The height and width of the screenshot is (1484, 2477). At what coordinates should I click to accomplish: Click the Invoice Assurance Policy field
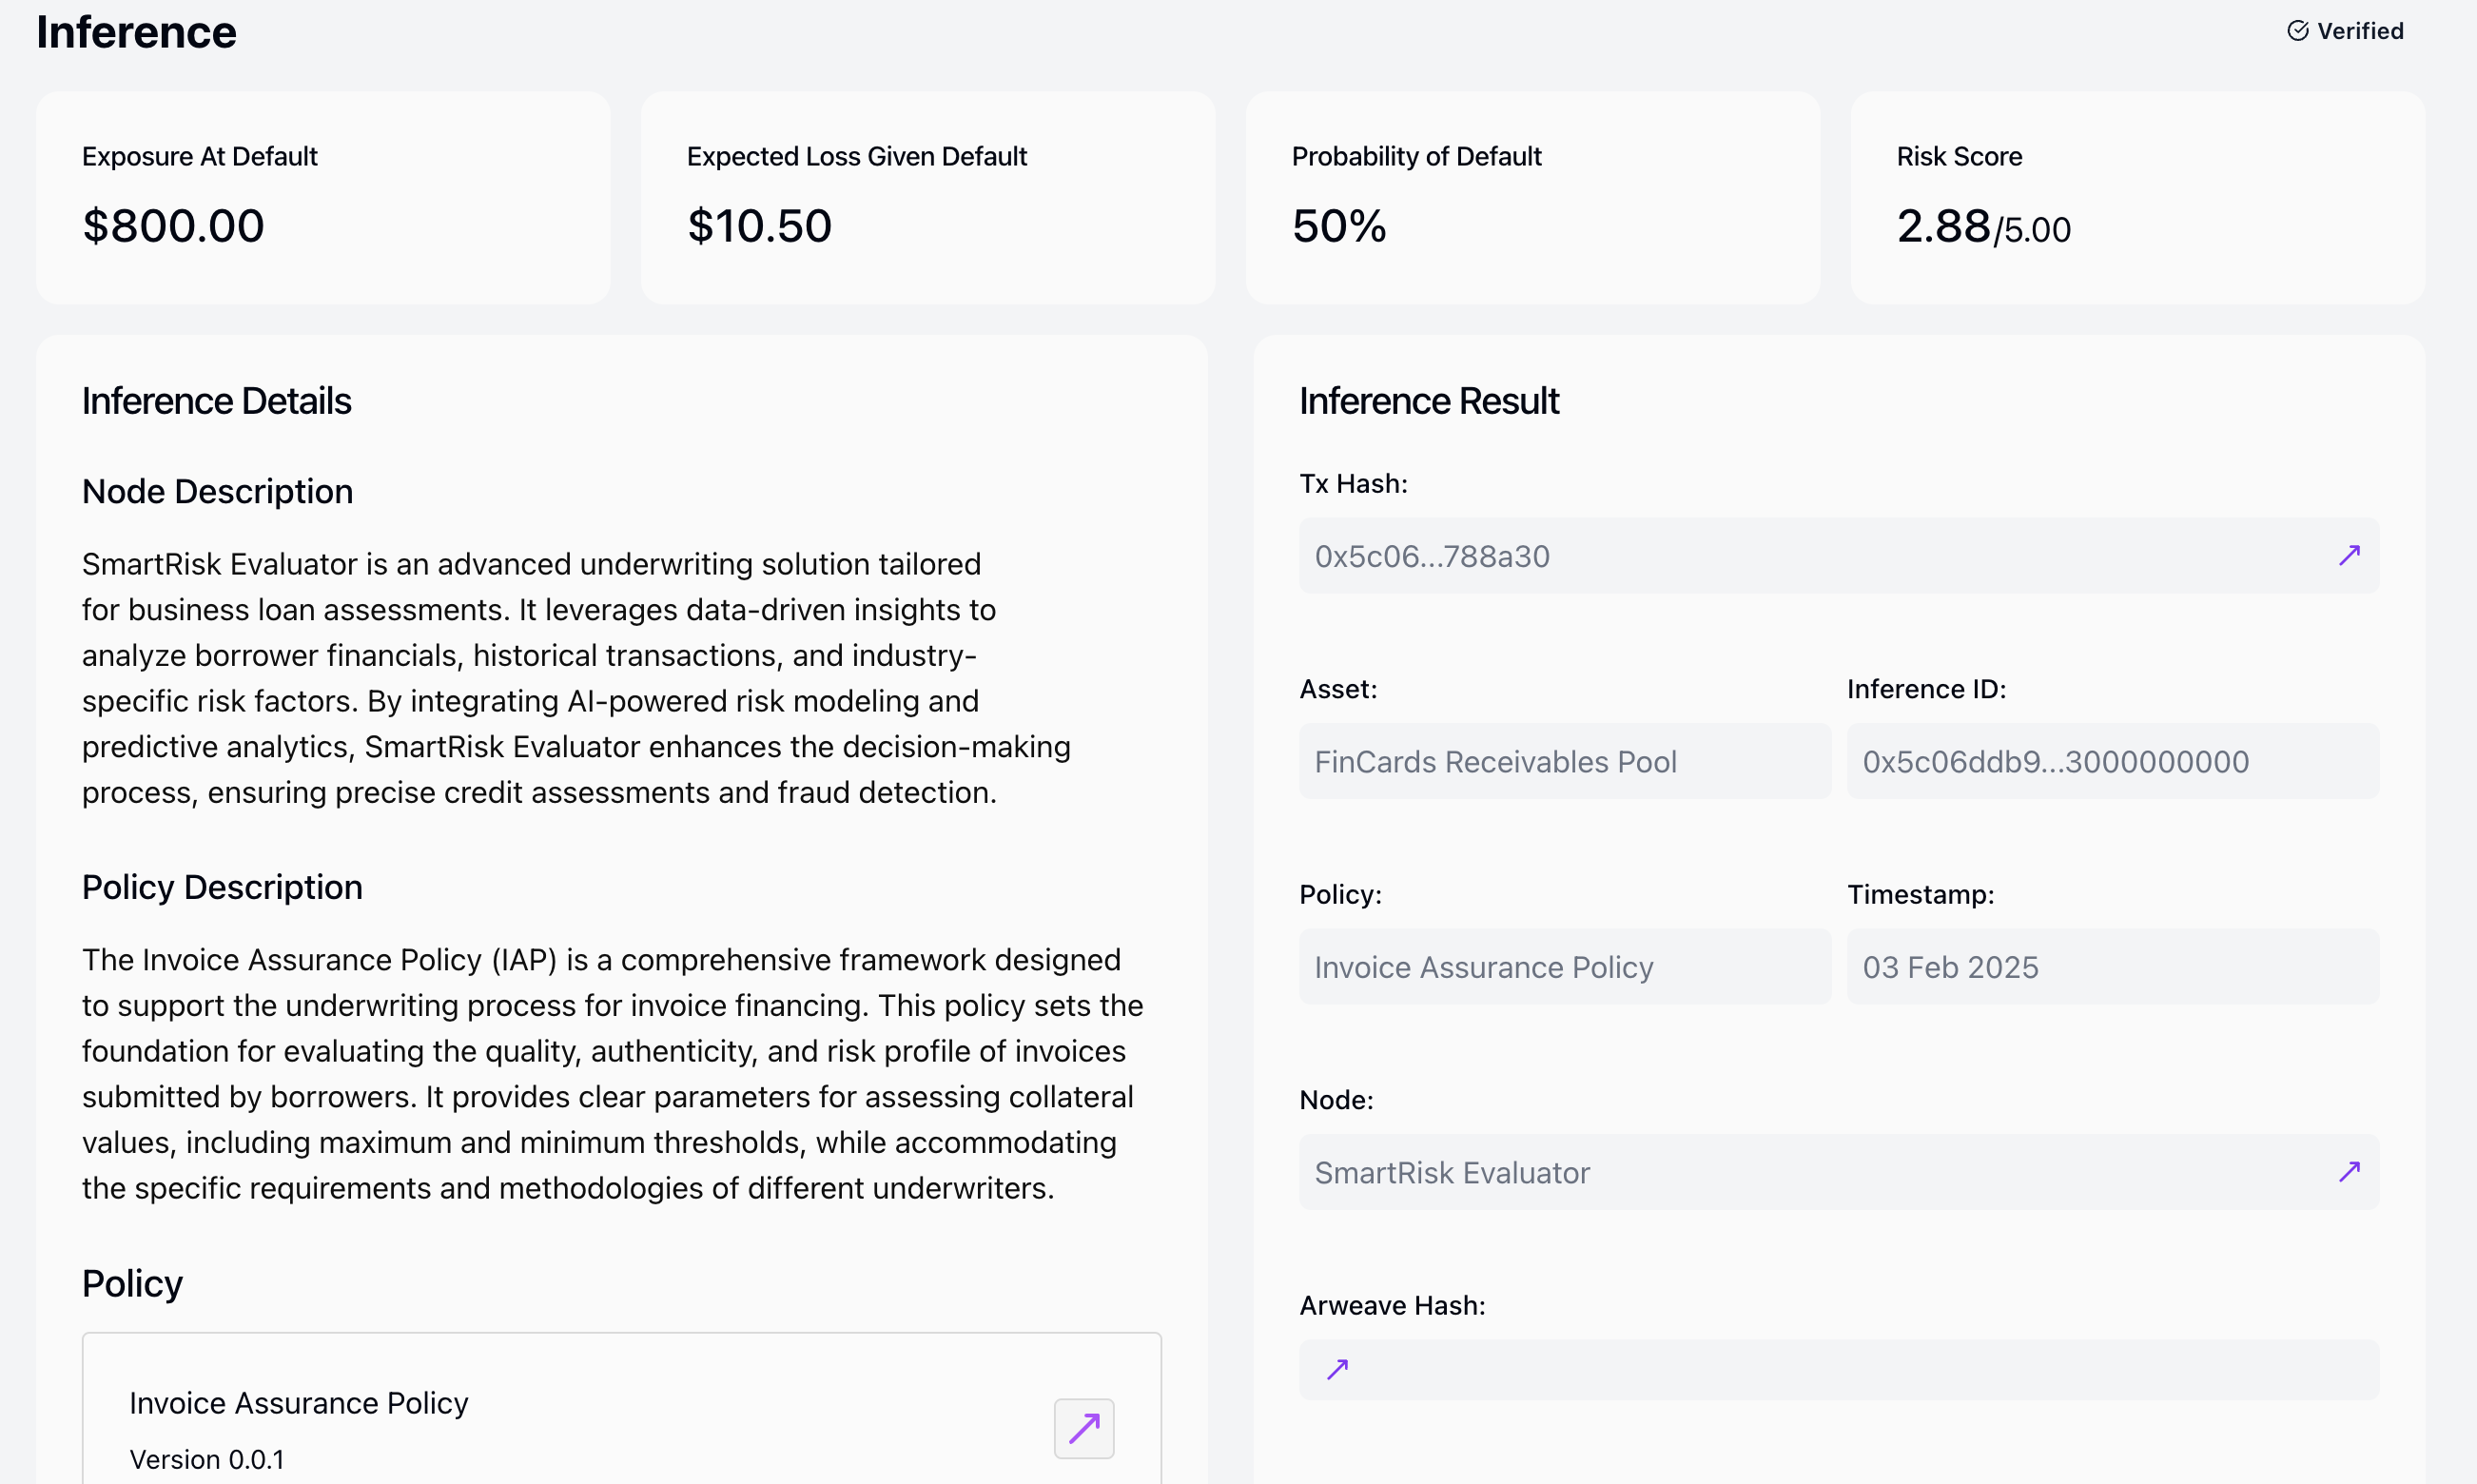click(1564, 967)
